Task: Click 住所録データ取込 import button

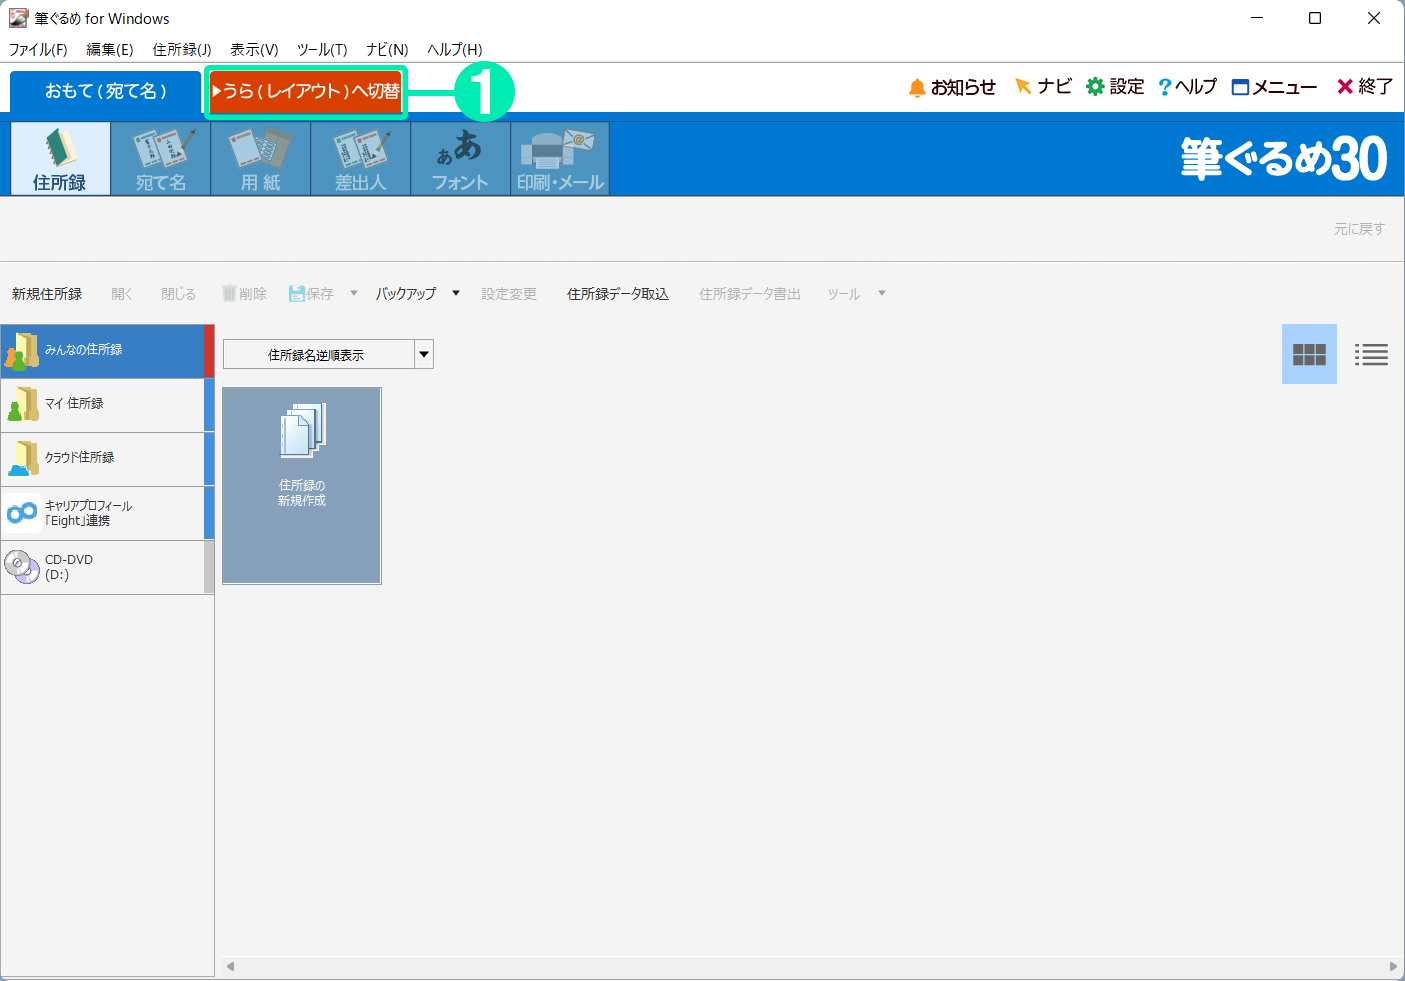Action: pos(617,294)
